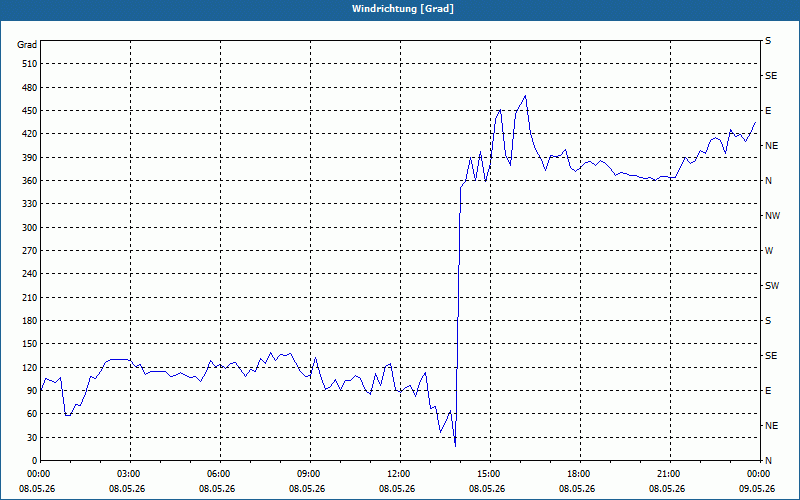Click the 240 y-axis value

pyautogui.click(x=30, y=274)
